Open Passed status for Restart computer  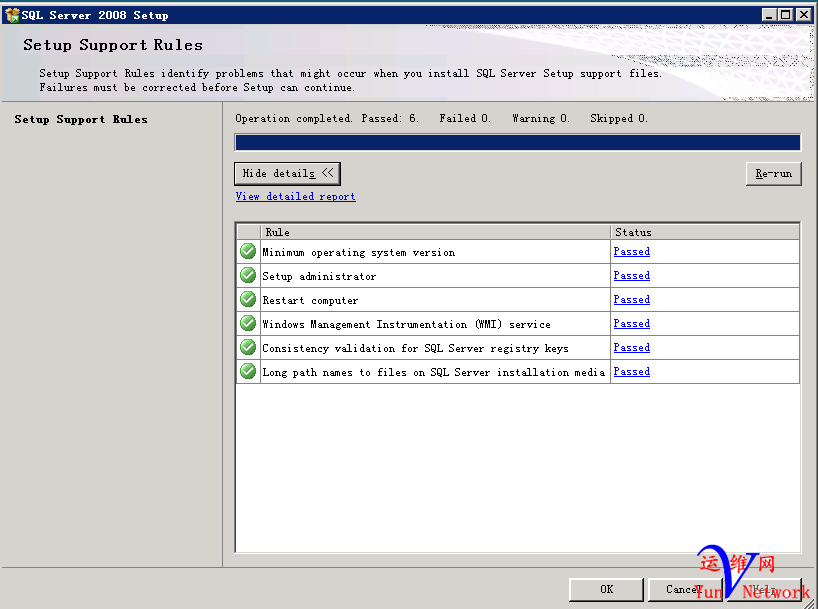tap(631, 300)
